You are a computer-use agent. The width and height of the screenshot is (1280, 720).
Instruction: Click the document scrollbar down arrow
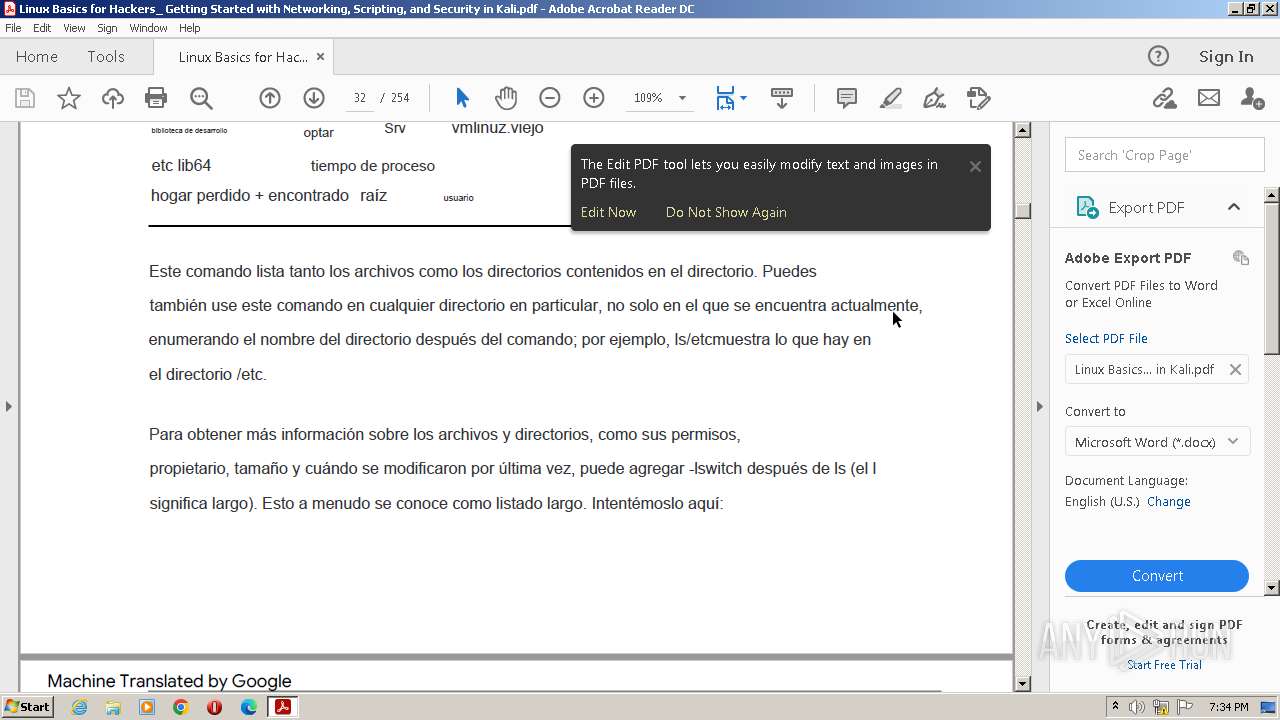point(1022,684)
